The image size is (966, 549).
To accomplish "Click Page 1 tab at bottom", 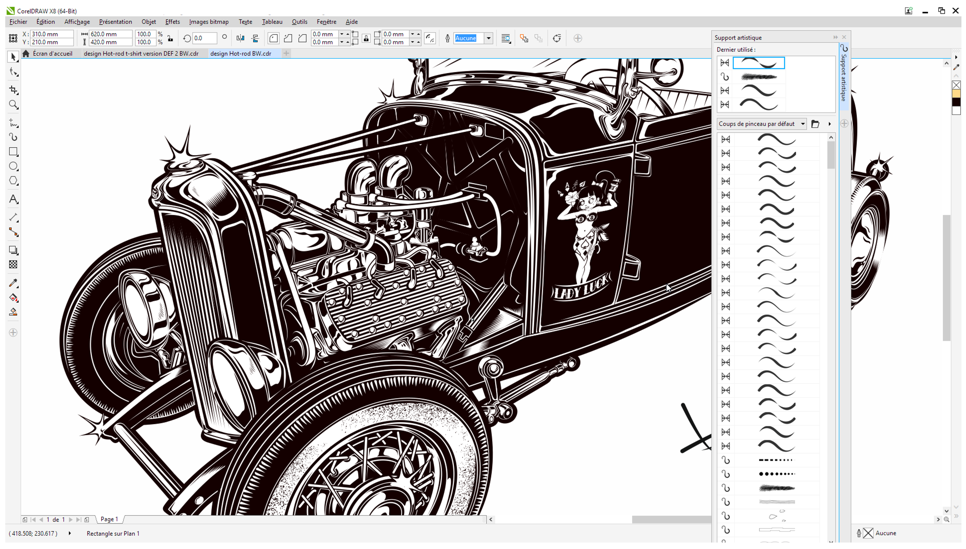I will pyautogui.click(x=109, y=519).
